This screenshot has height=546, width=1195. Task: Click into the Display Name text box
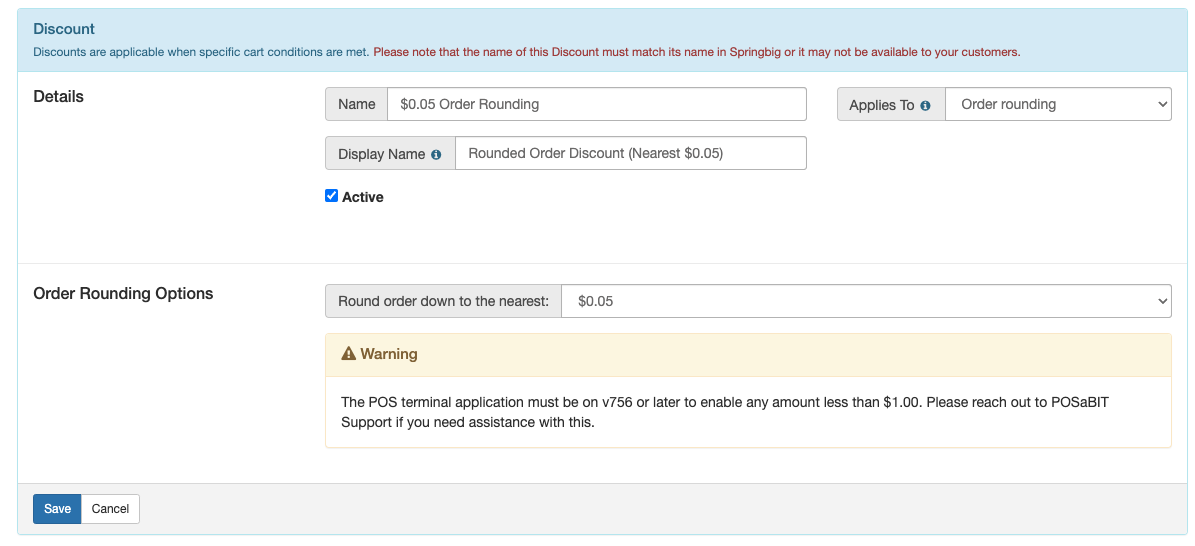(x=630, y=154)
